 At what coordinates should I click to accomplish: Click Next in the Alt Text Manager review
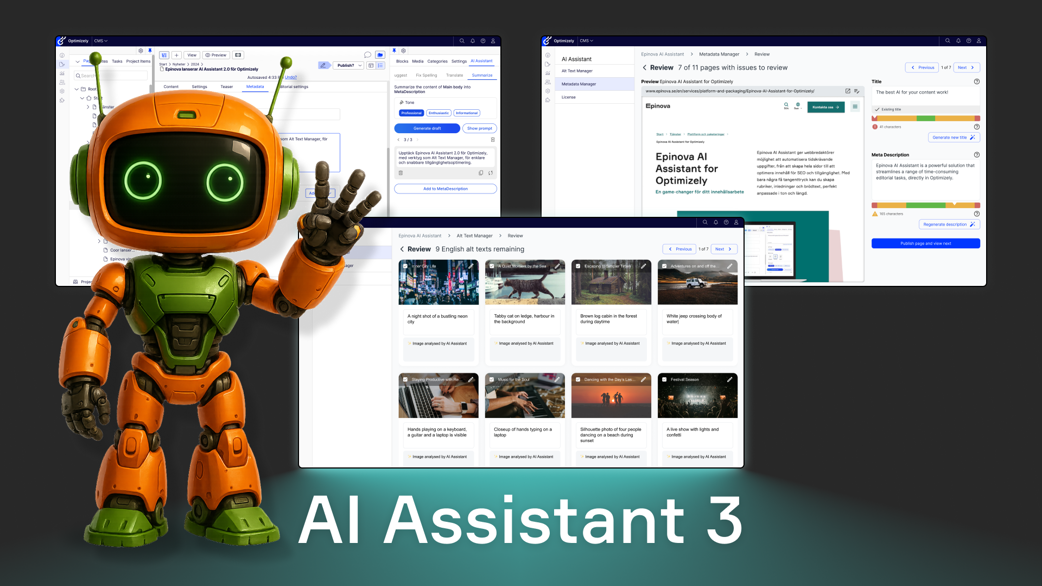click(x=723, y=249)
